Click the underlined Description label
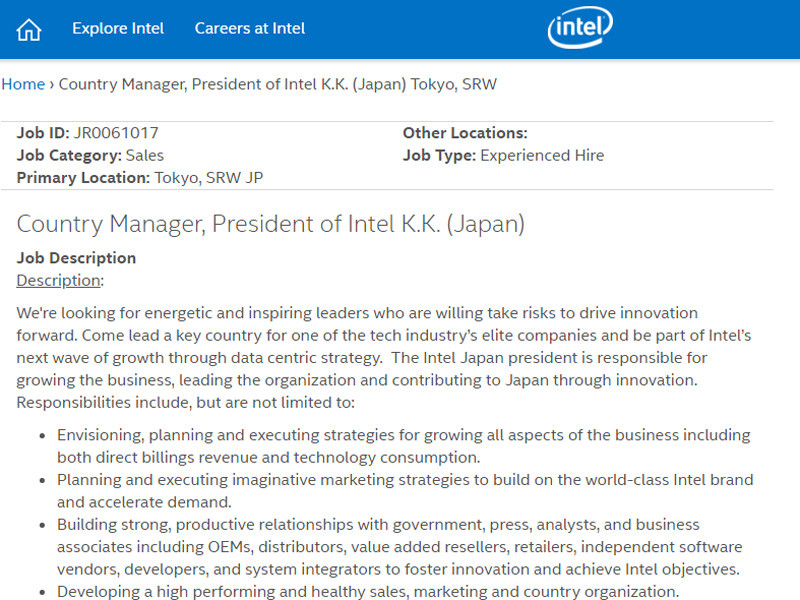The image size is (800, 600). coord(59,280)
